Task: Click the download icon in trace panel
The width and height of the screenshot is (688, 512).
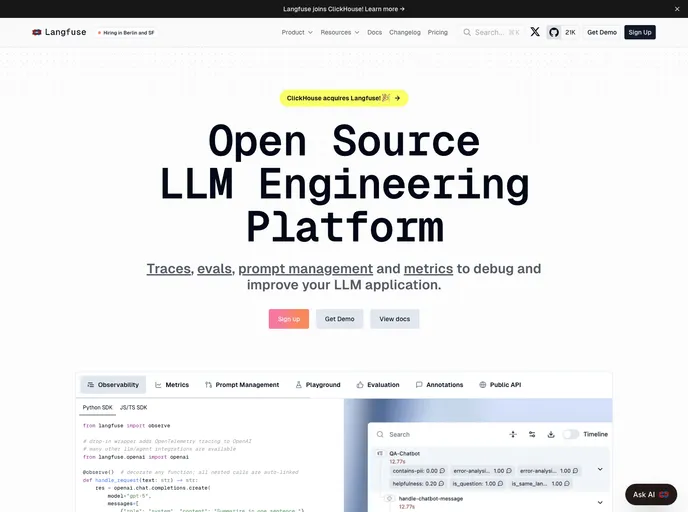Action: point(551,434)
